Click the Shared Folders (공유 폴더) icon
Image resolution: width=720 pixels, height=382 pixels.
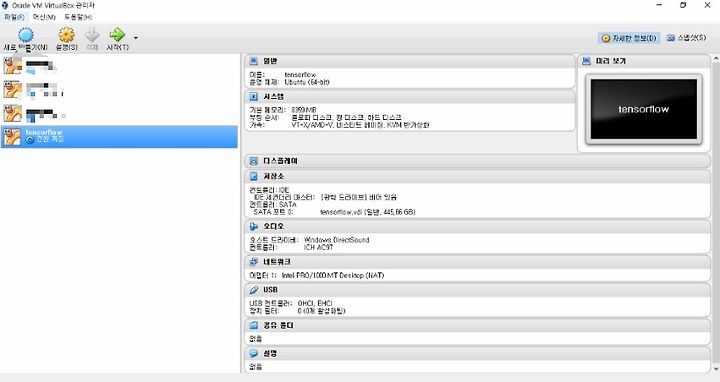(x=253, y=325)
